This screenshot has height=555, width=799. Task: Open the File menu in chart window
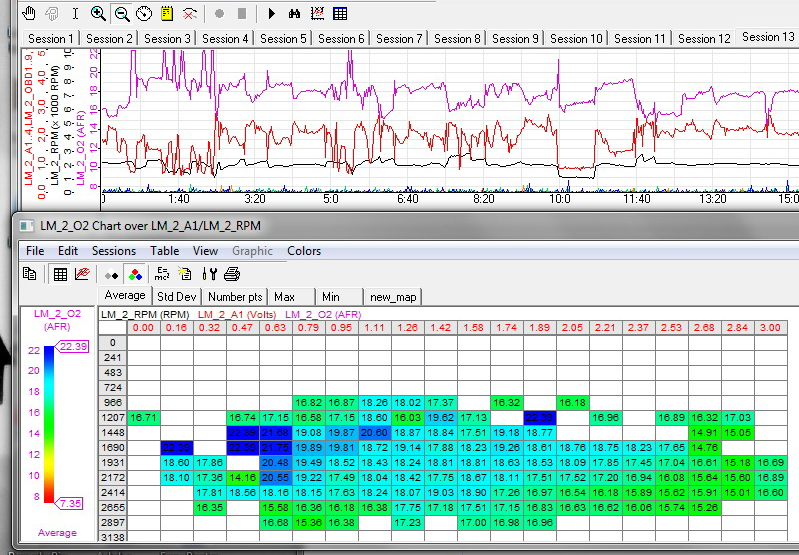coord(35,251)
